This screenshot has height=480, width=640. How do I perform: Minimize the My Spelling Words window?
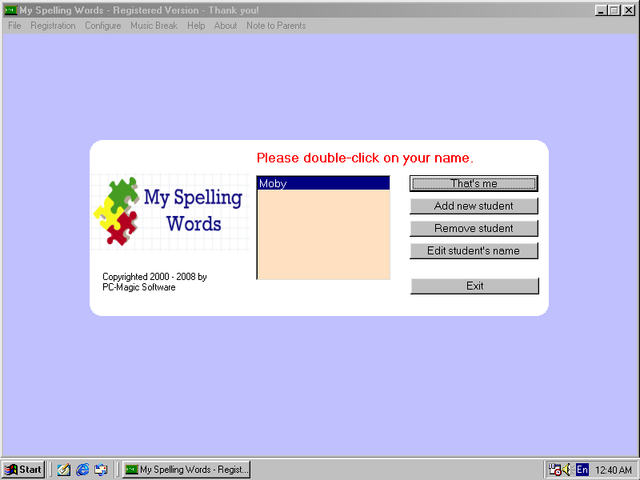point(600,10)
